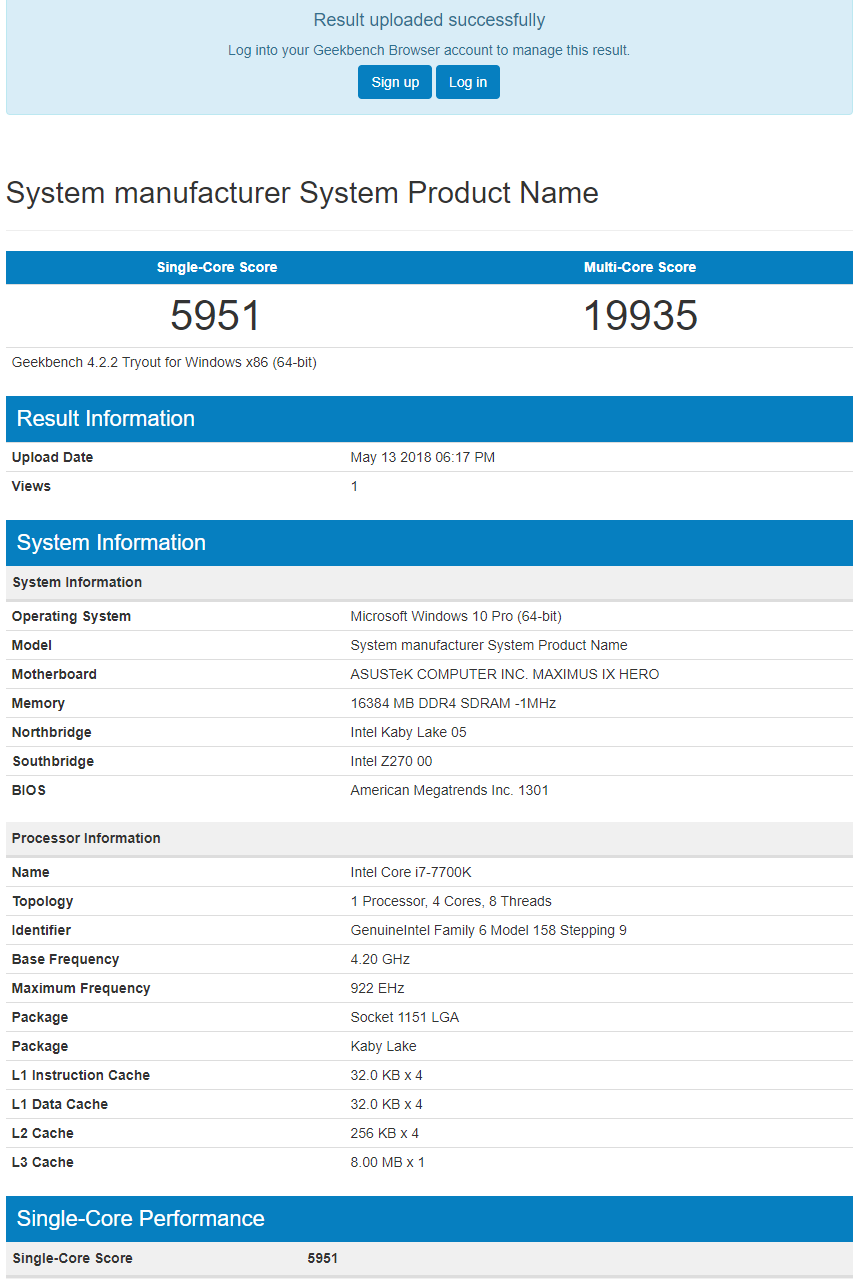Click the Single-Core Score column header
Viewport: 856px width, 1279px height.
pos(217,267)
